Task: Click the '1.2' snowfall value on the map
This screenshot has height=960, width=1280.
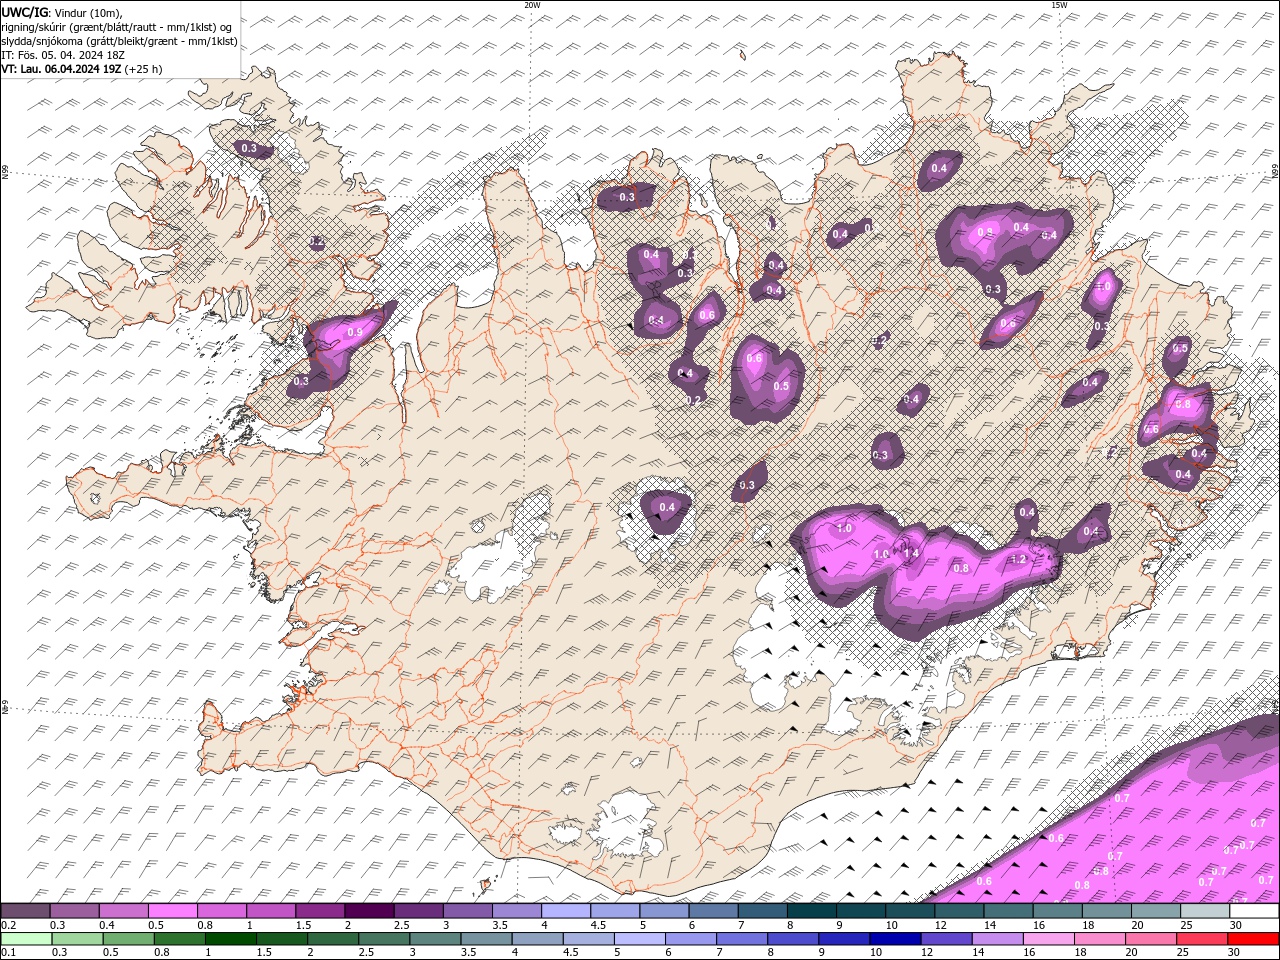Action: 1019,560
